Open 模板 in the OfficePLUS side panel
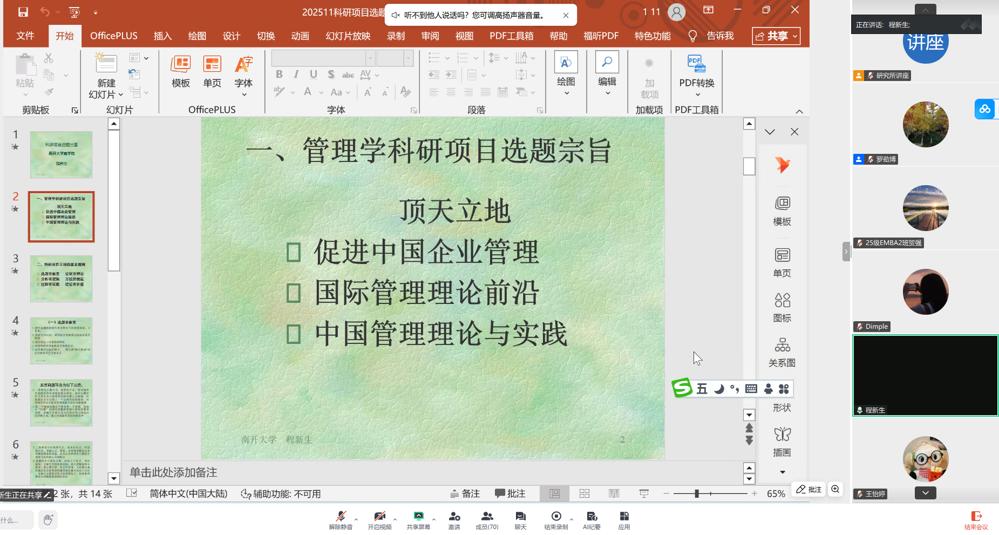Image resolution: width=999 pixels, height=535 pixels. point(782,211)
